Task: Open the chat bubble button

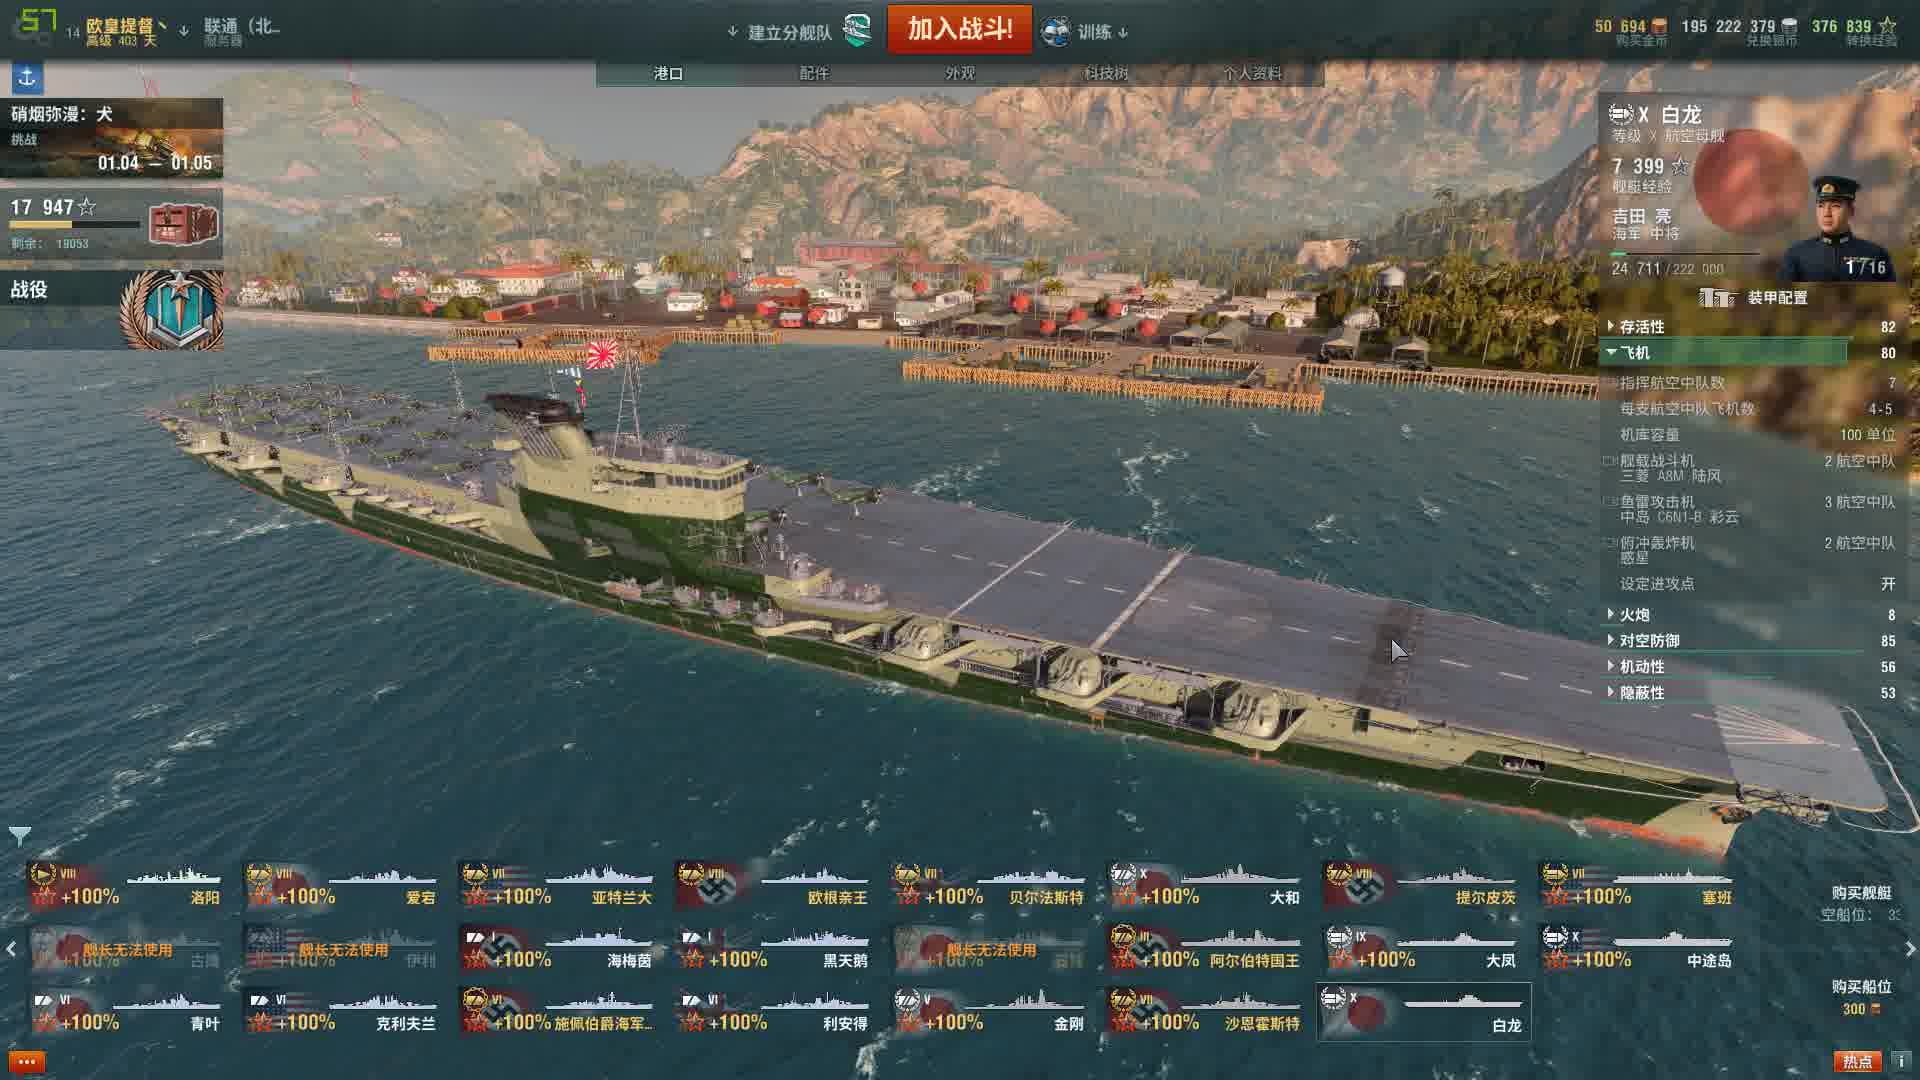Action: click(x=27, y=1061)
